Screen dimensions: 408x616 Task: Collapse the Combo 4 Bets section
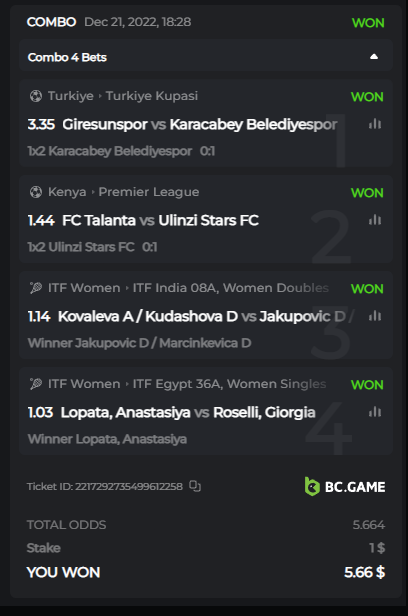click(374, 57)
